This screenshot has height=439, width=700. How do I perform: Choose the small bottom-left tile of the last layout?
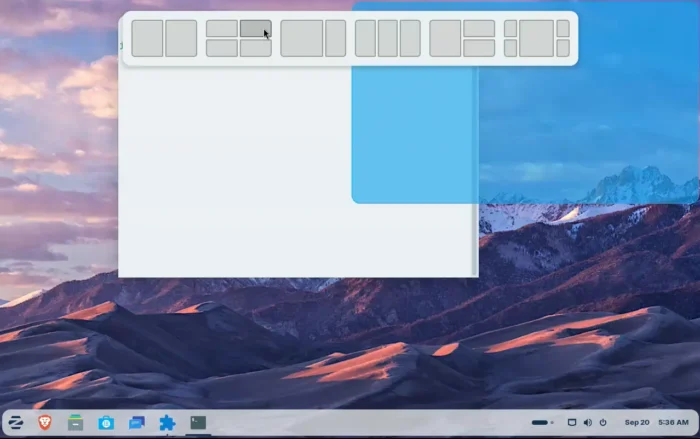point(510,48)
